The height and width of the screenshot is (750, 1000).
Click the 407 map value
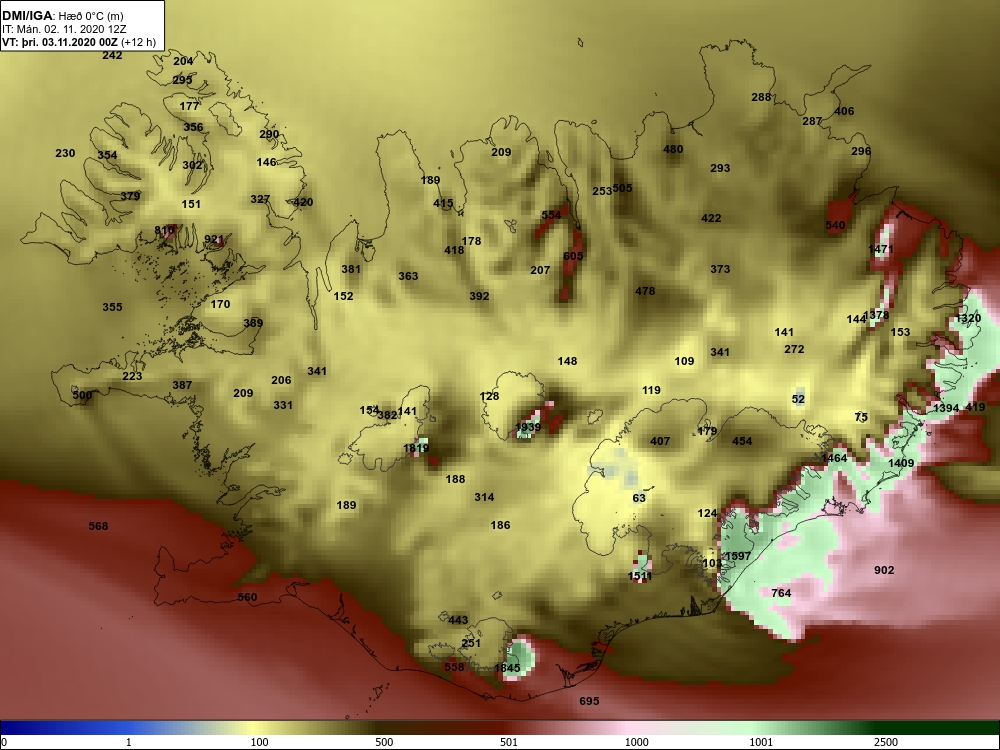click(660, 441)
